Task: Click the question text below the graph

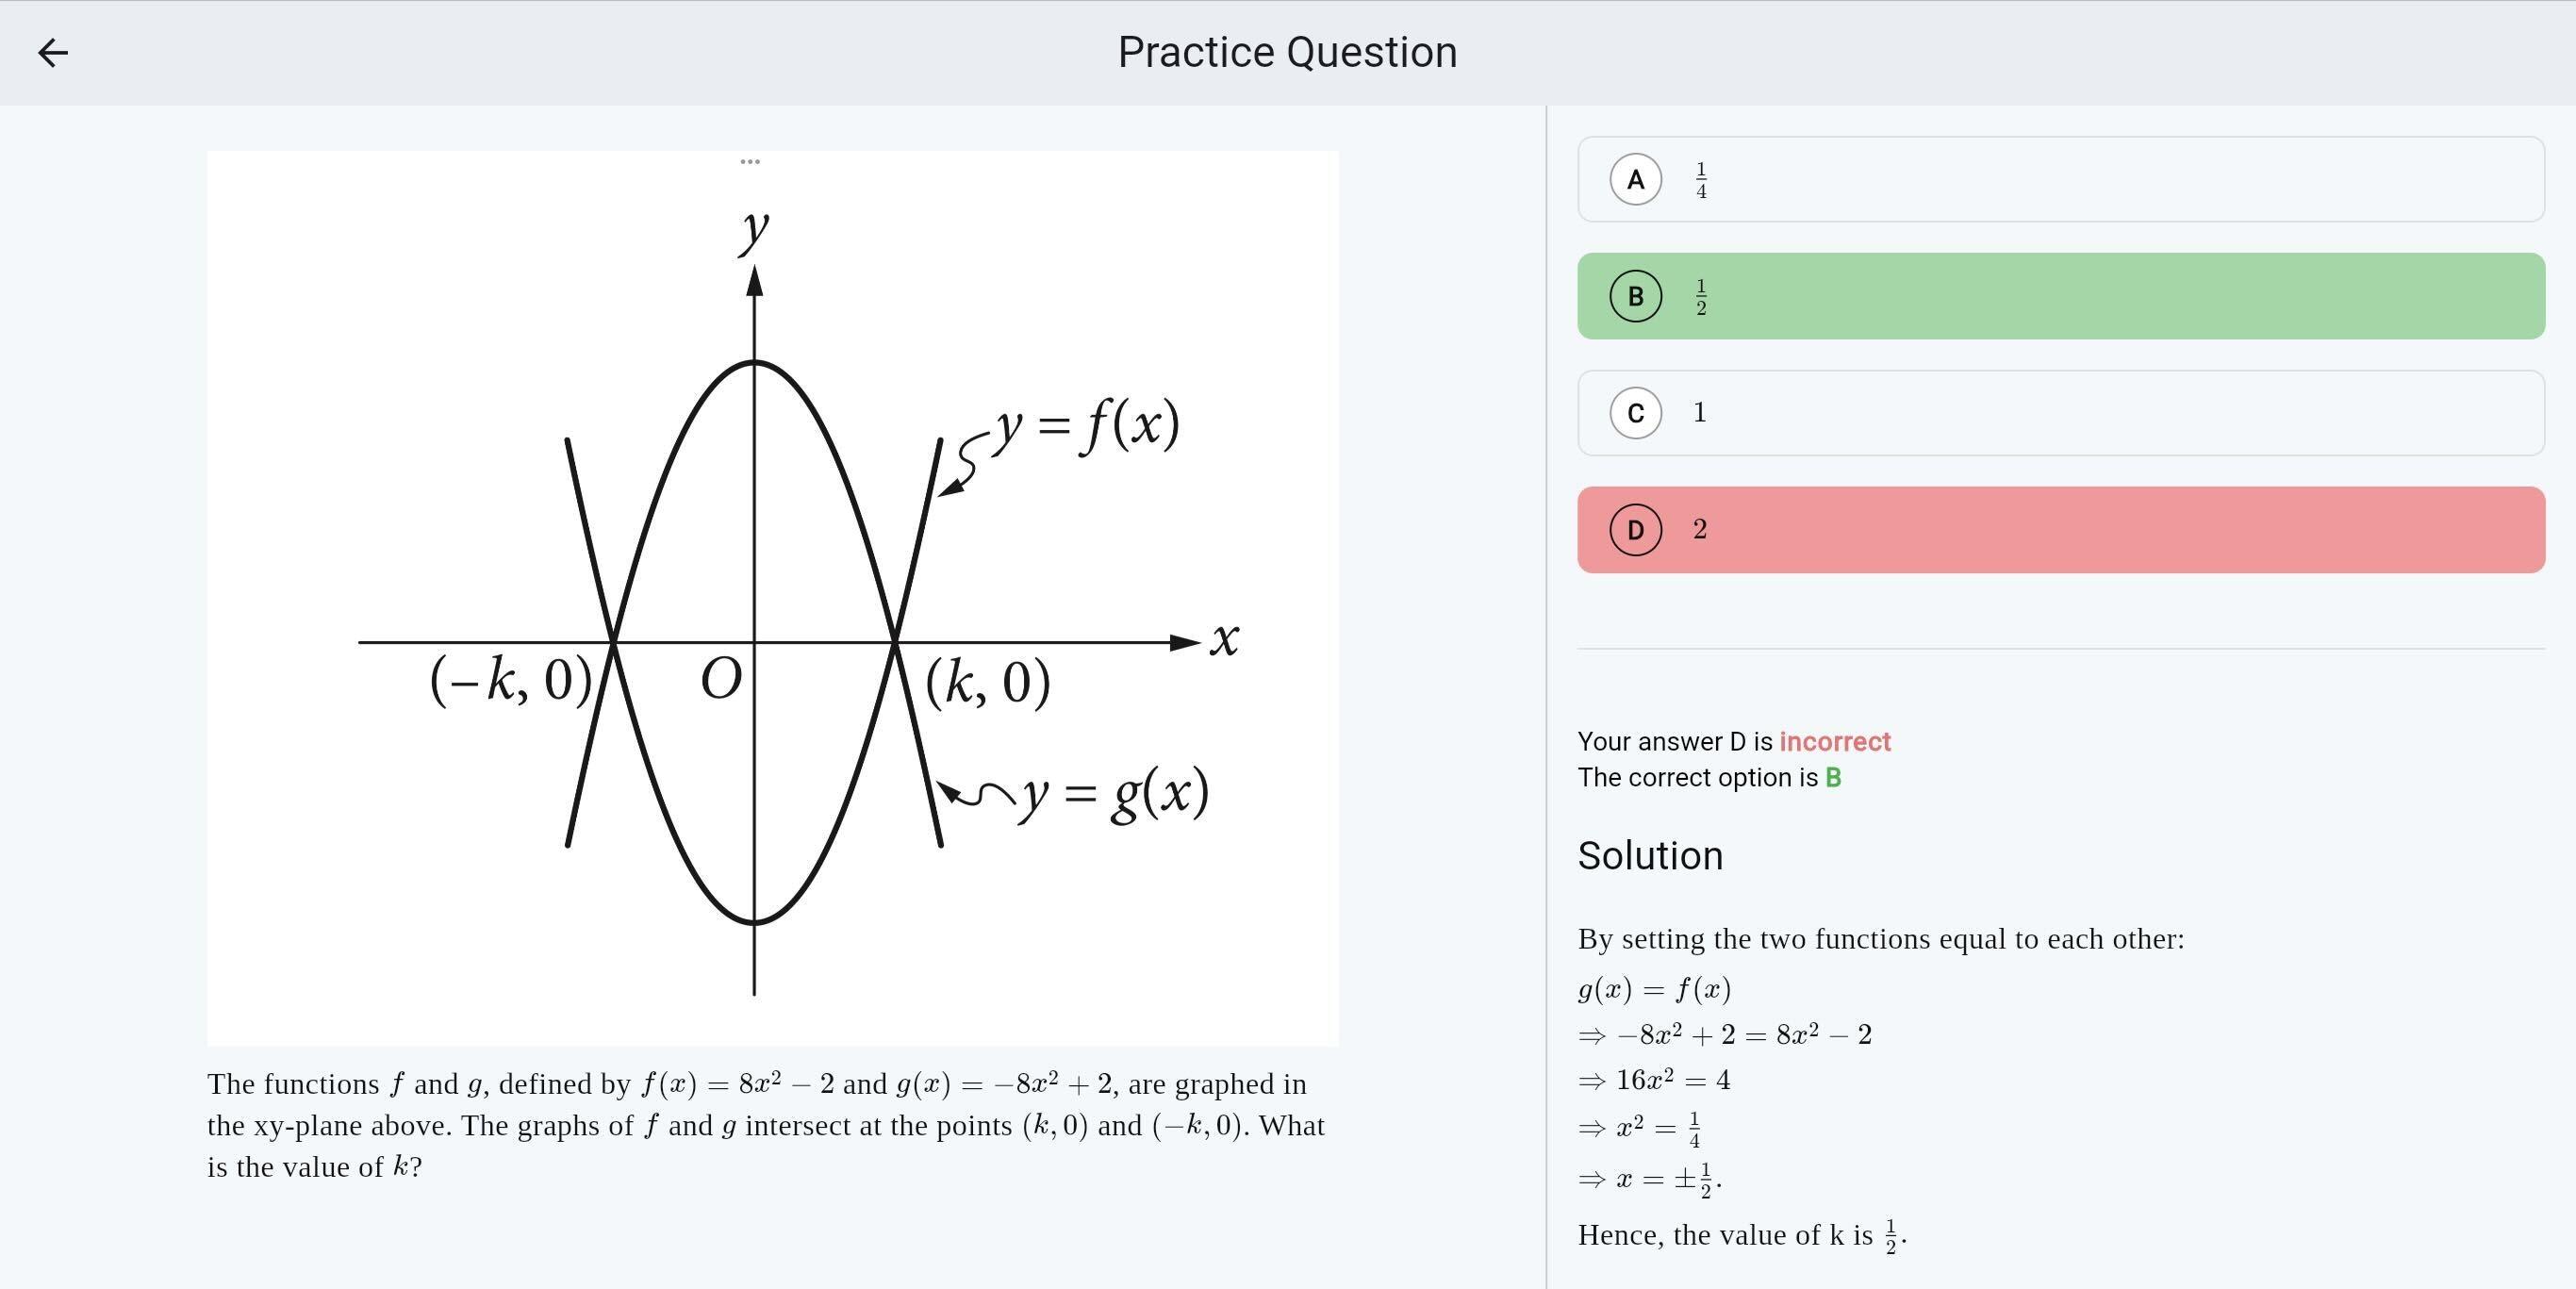Action: pos(766,1125)
